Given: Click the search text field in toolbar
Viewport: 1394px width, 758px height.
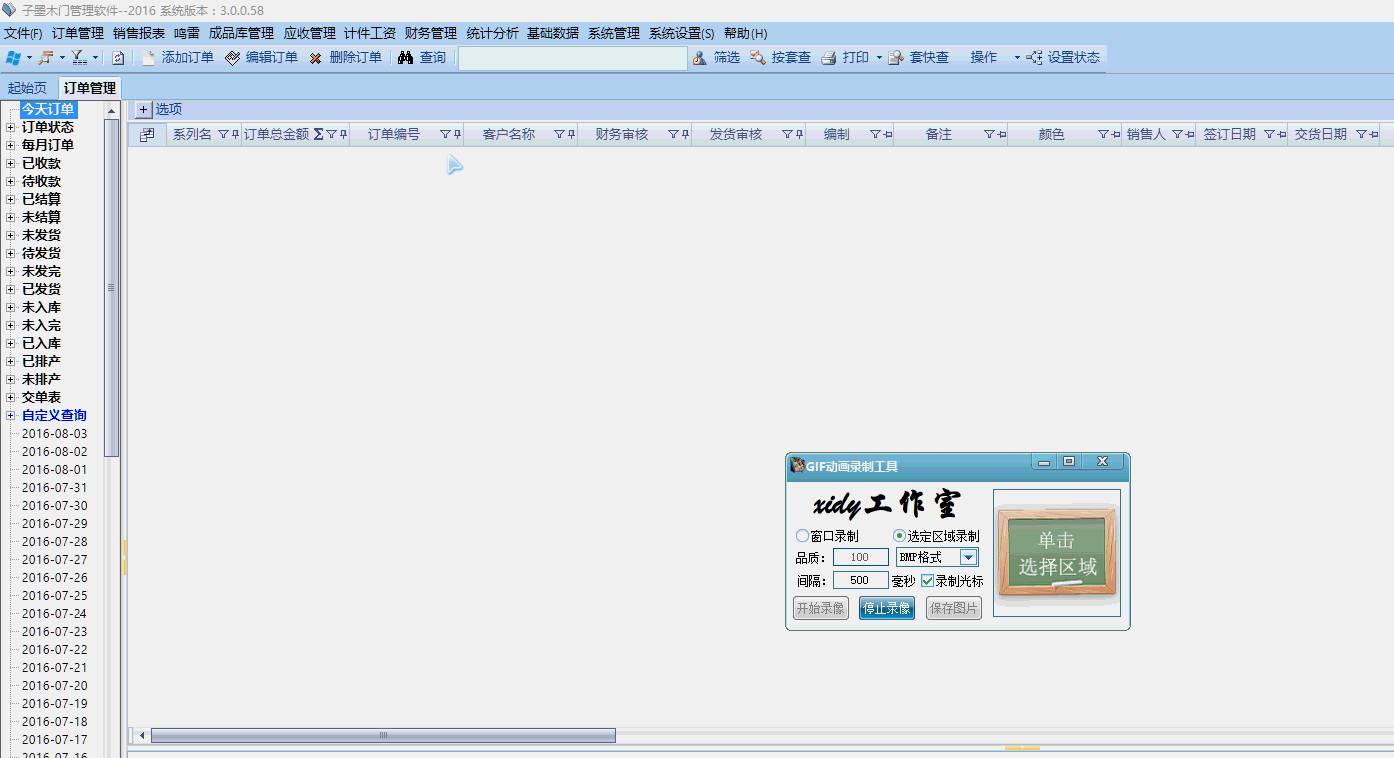Looking at the screenshot, I should point(573,58).
